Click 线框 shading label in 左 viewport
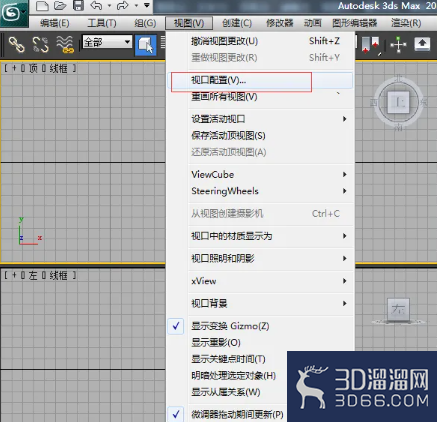437x422 pixels. (58, 275)
